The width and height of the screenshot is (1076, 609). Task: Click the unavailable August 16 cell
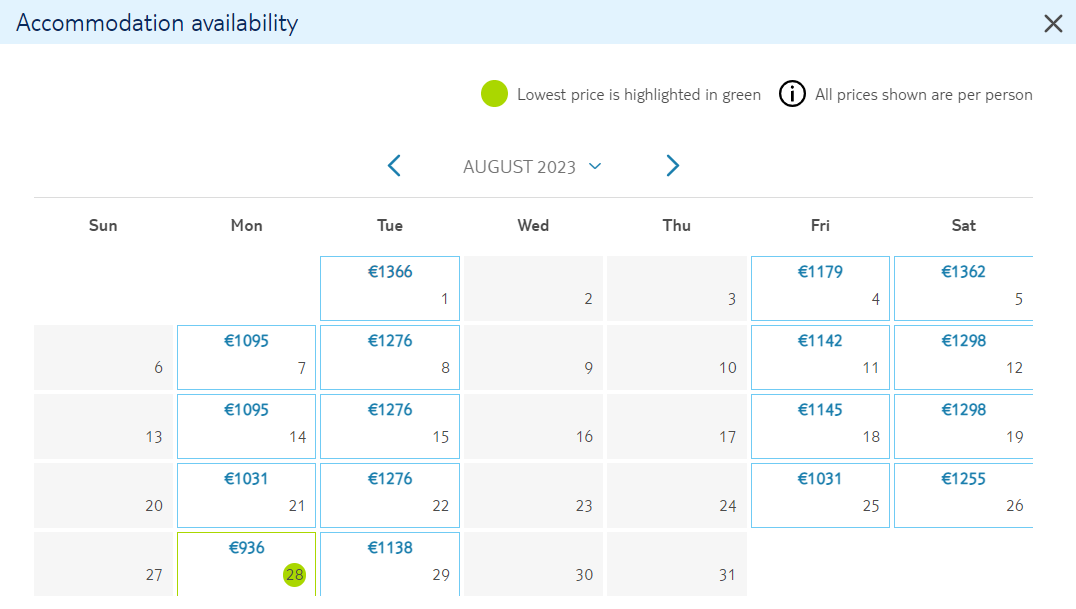point(533,426)
